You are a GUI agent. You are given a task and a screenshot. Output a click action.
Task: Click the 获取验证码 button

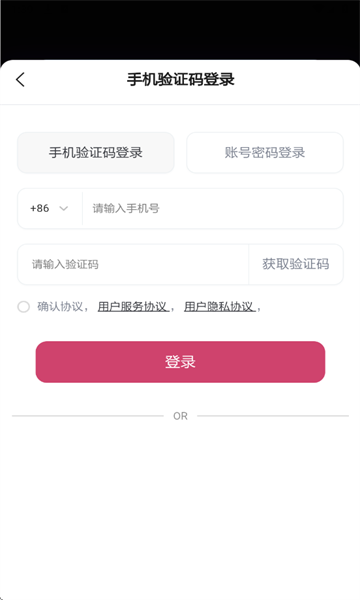pyautogui.click(x=296, y=264)
